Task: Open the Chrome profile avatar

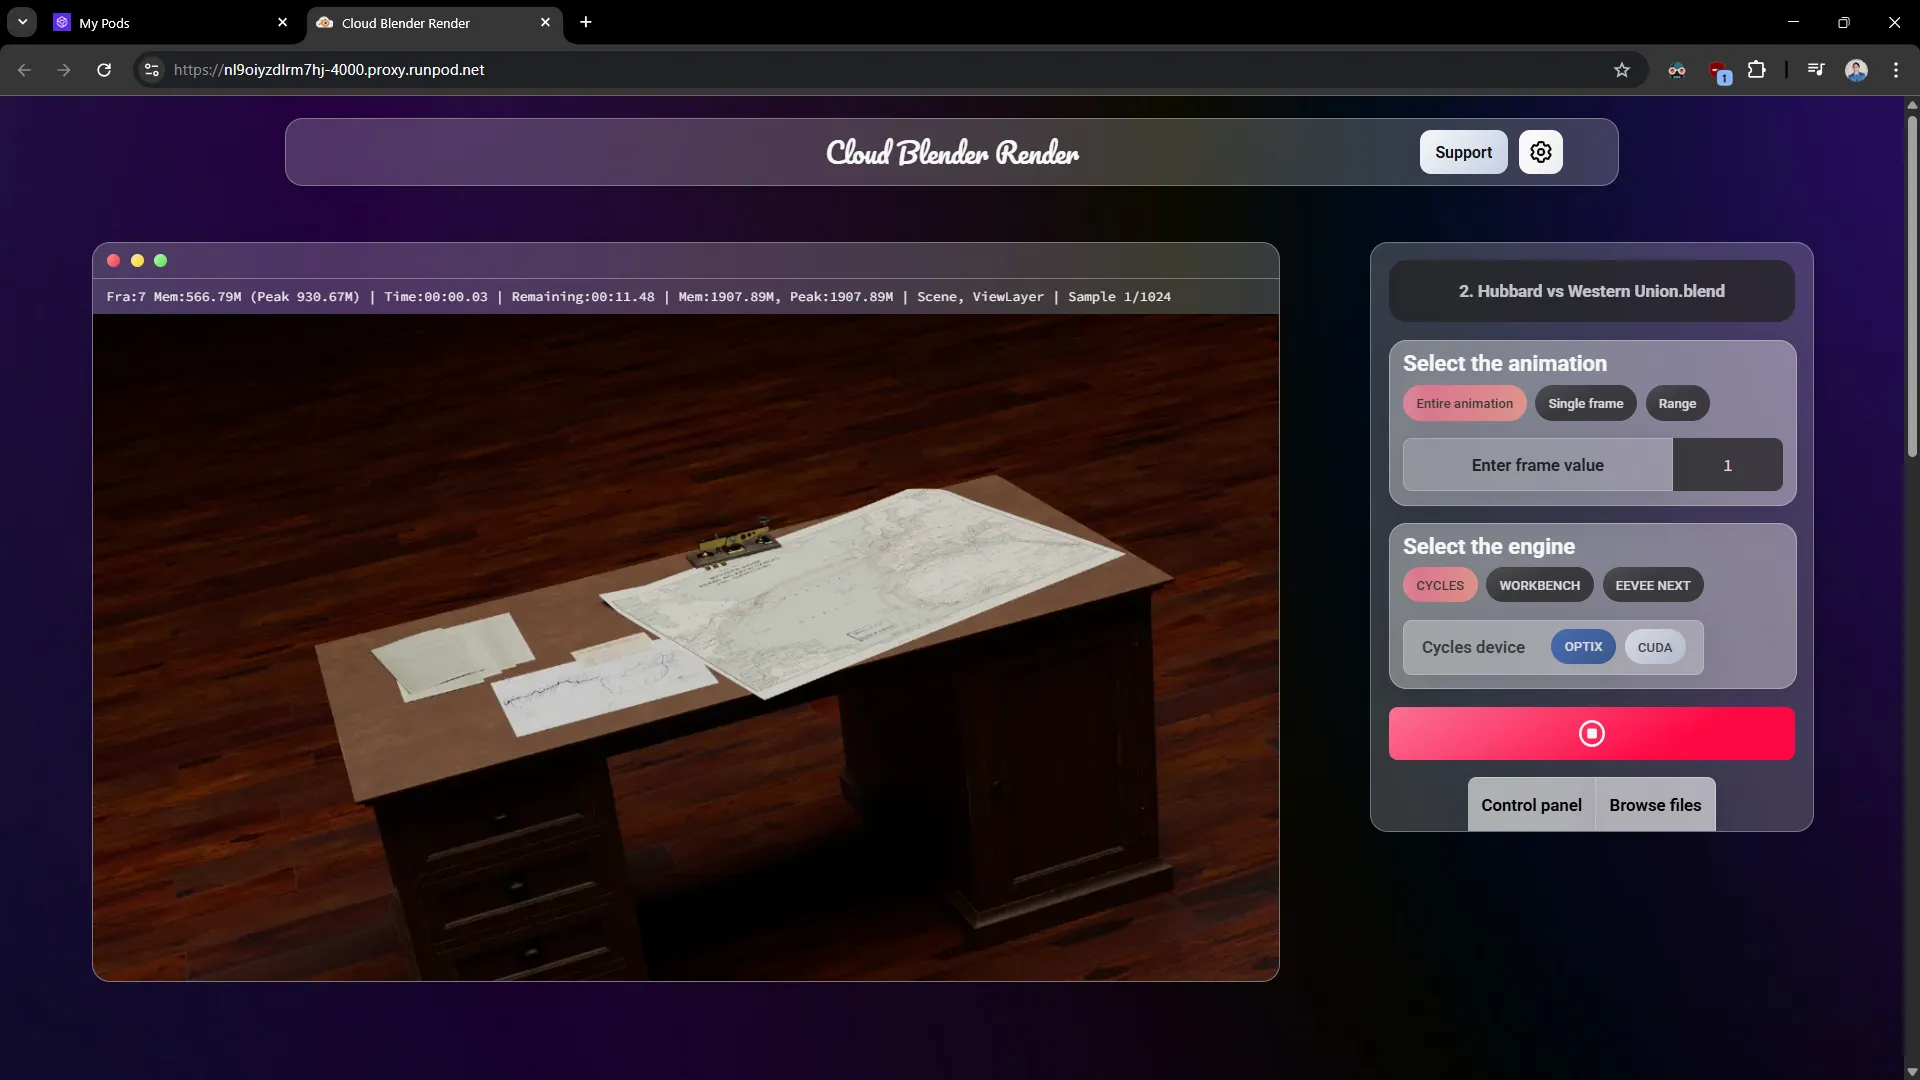Action: (x=1858, y=70)
